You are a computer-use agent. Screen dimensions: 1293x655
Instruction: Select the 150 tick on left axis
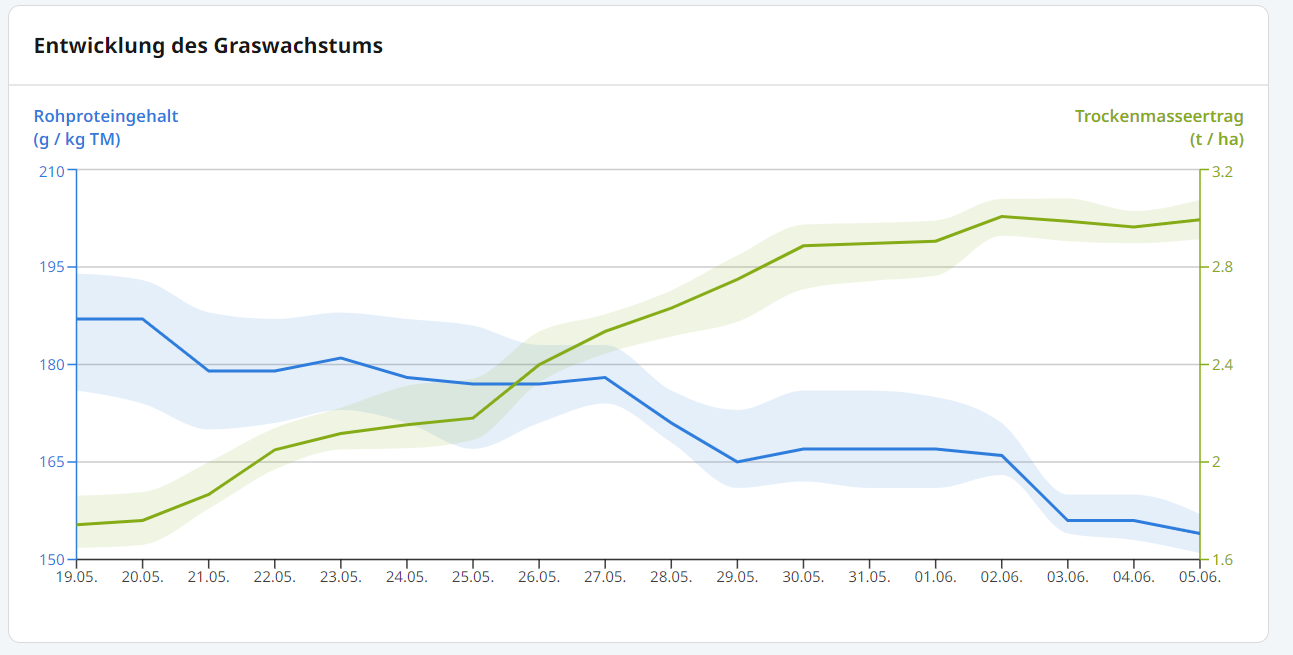51,559
